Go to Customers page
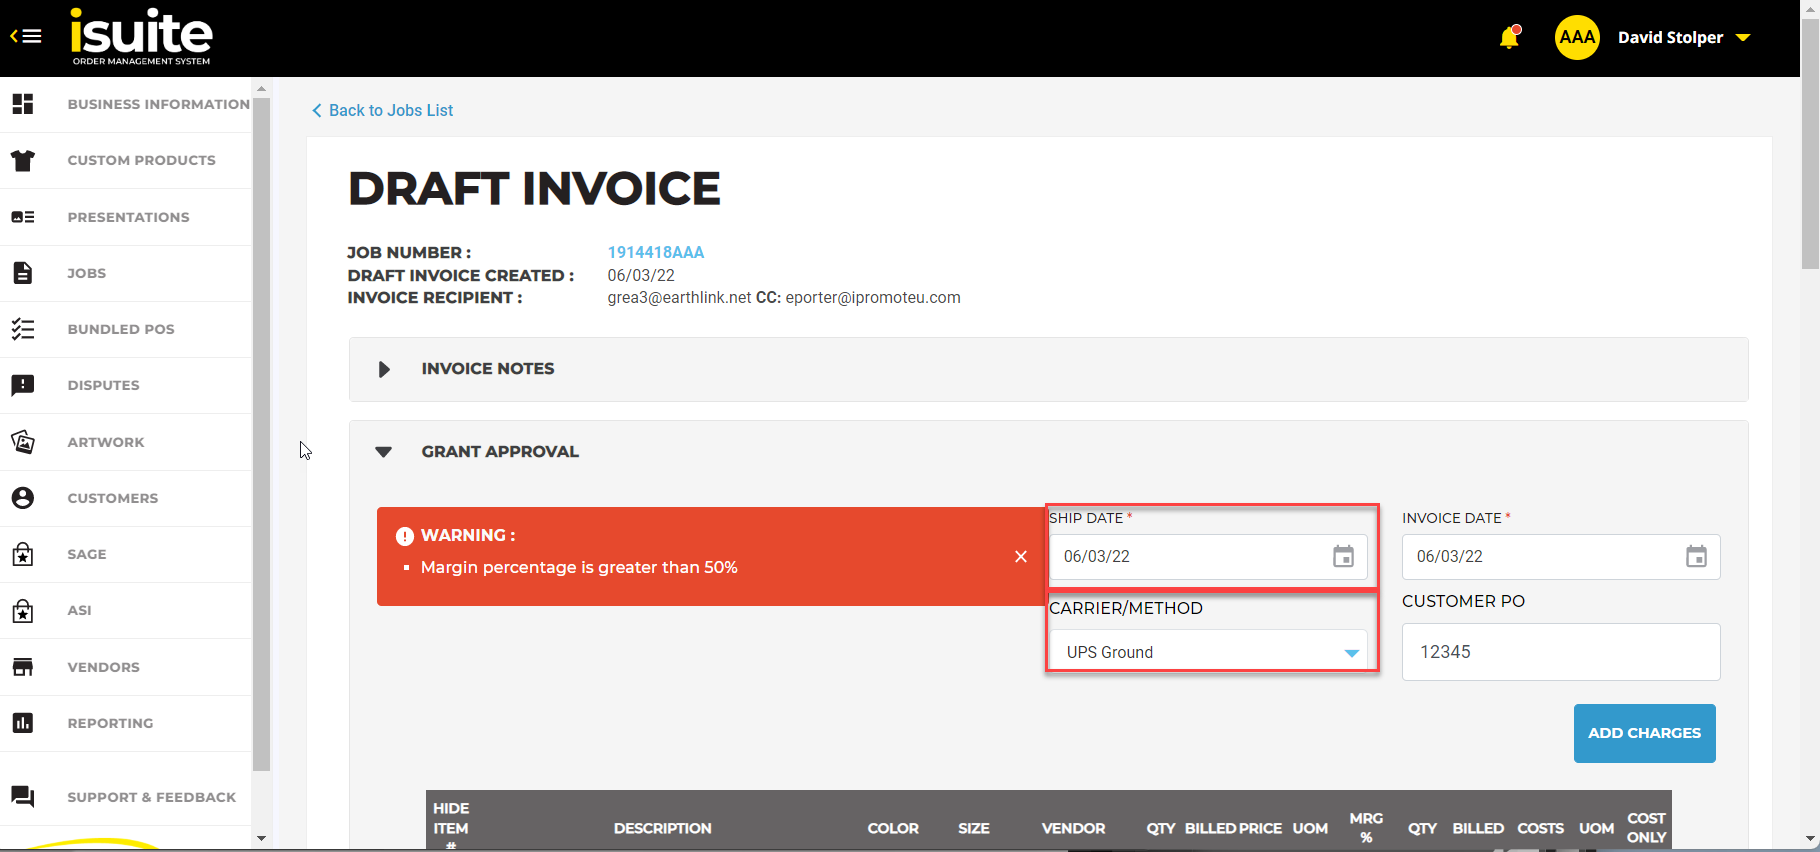The image size is (1820, 852). [113, 498]
